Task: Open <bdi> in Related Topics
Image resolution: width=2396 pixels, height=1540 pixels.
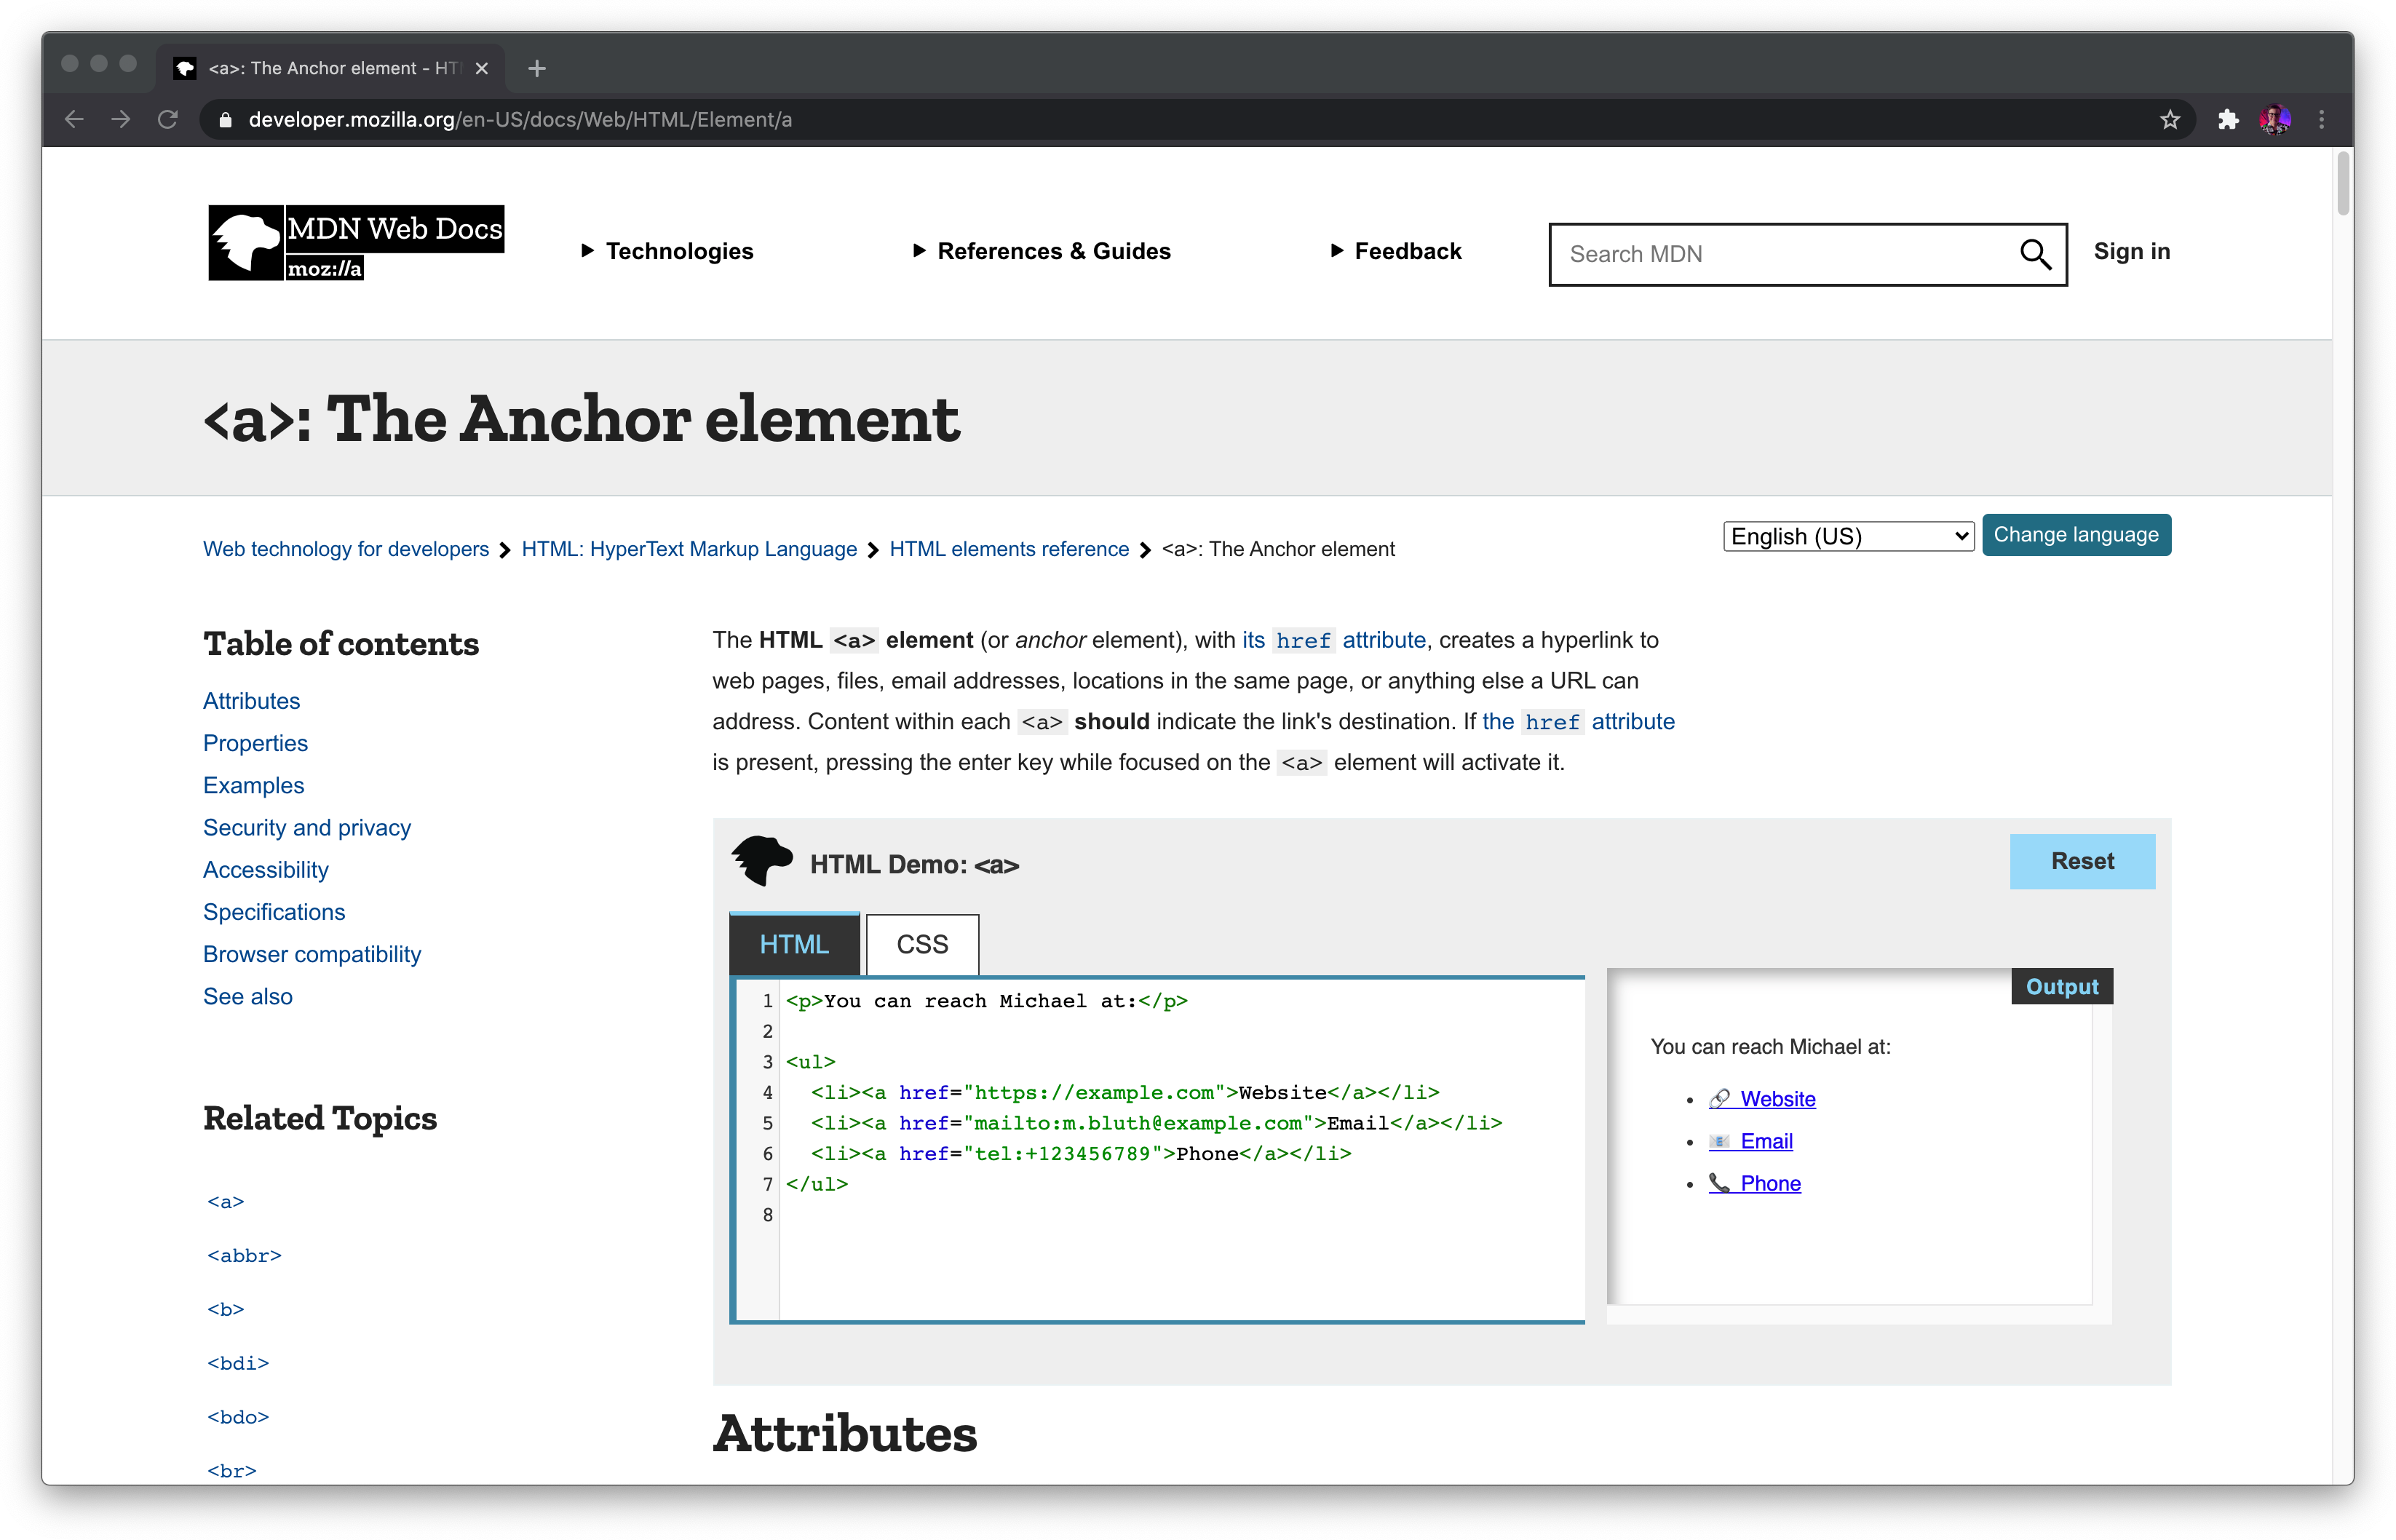Action: click(x=238, y=1363)
